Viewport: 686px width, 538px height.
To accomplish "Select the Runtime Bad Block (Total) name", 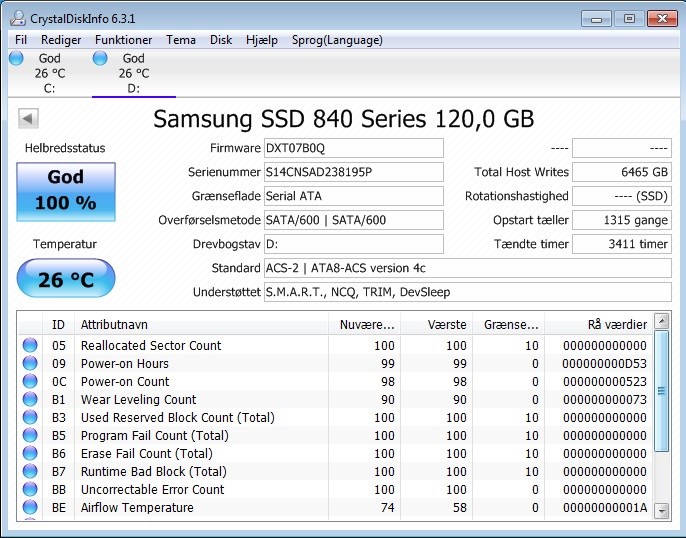I will click(154, 472).
